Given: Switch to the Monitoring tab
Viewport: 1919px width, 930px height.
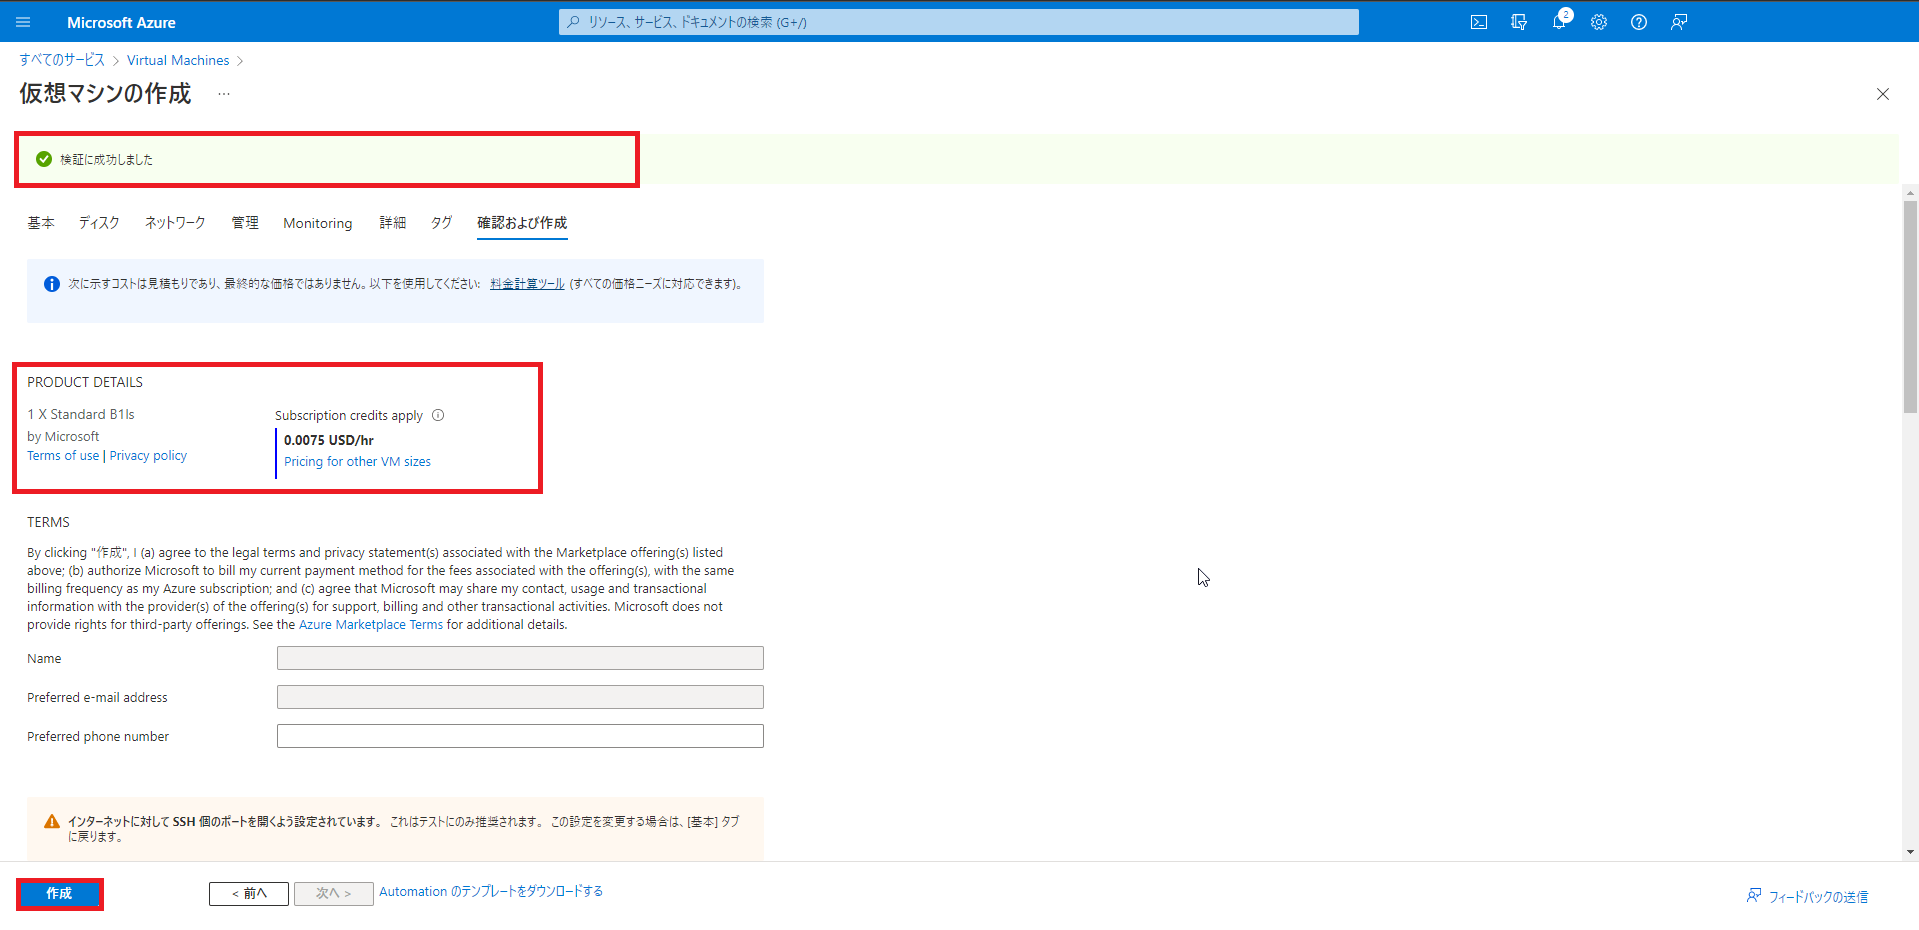Looking at the screenshot, I should (x=318, y=223).
